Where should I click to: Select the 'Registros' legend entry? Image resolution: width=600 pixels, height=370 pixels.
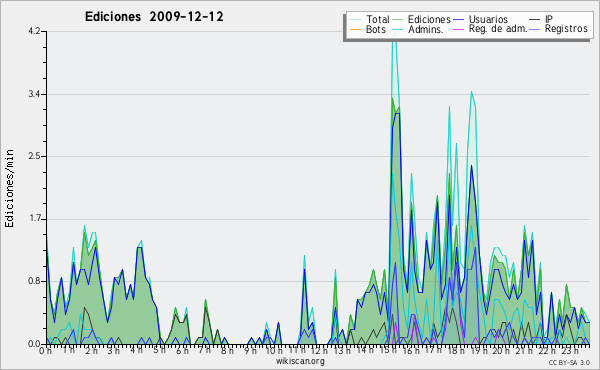pos(566,29)
